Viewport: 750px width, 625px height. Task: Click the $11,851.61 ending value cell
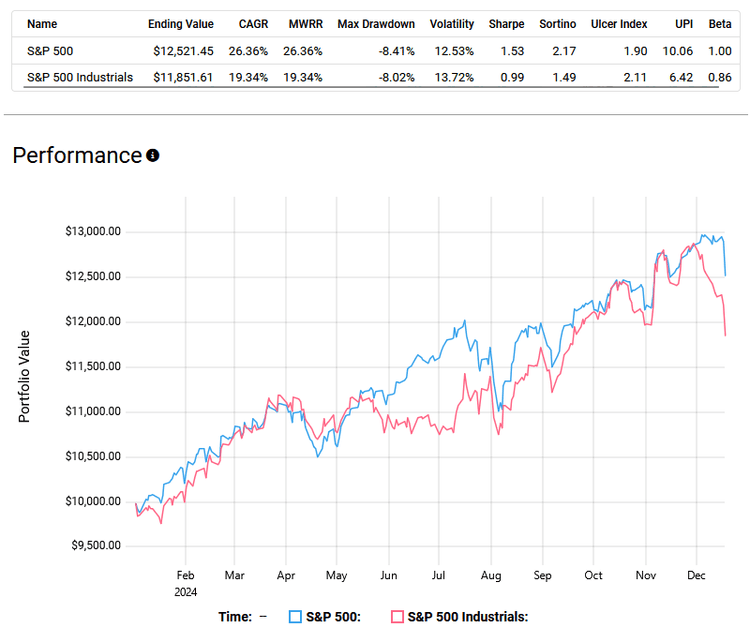(183, 77)
